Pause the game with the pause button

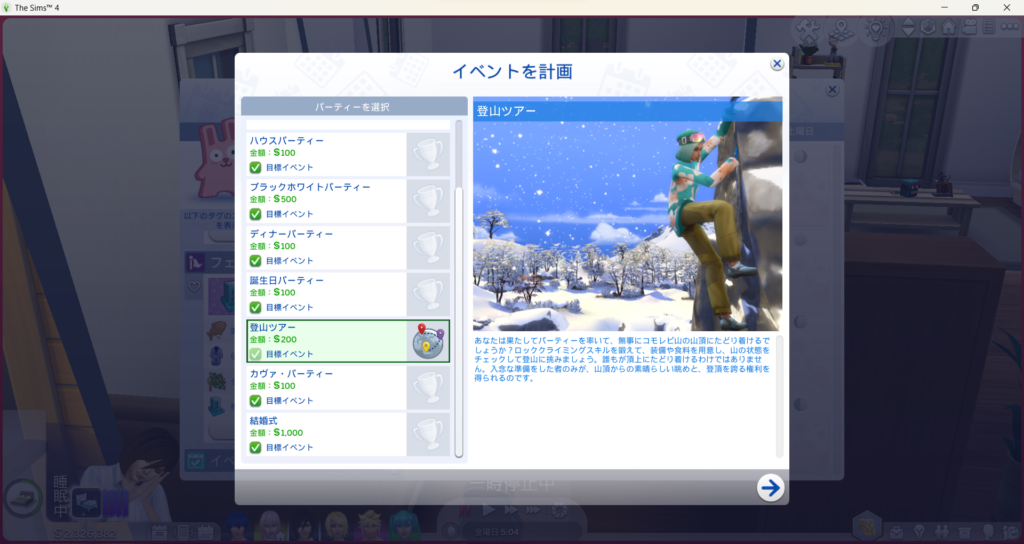(x=466, y=510)
